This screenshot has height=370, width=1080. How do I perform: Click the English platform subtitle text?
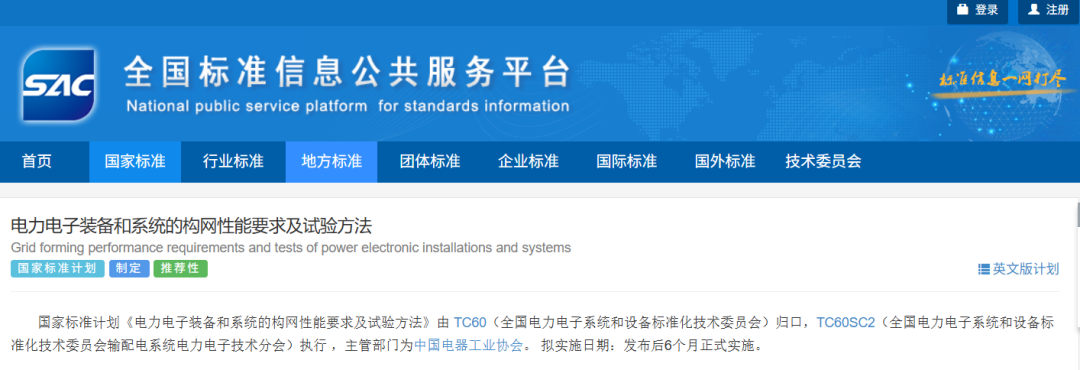pos(348,107)
